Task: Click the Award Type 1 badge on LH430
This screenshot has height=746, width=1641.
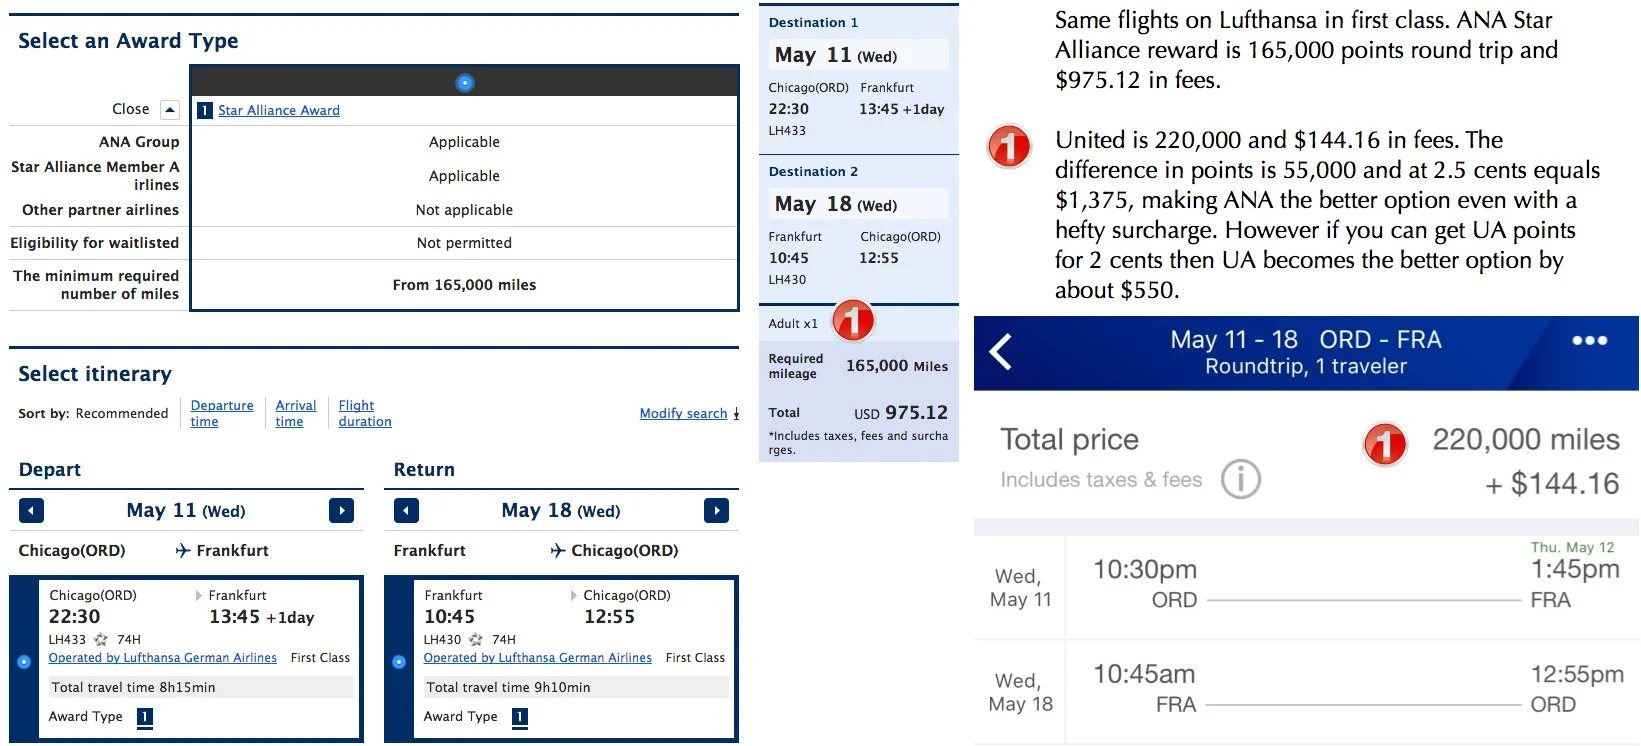Action: click(x=520, y=717)
